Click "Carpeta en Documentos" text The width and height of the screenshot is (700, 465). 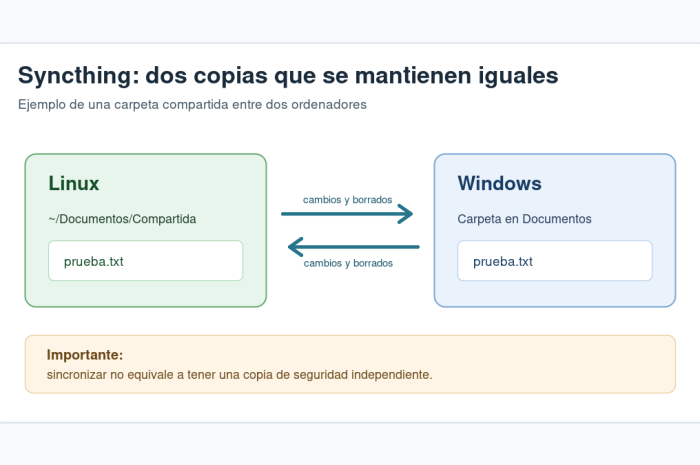pyautogui.click(x=525, y=219)
